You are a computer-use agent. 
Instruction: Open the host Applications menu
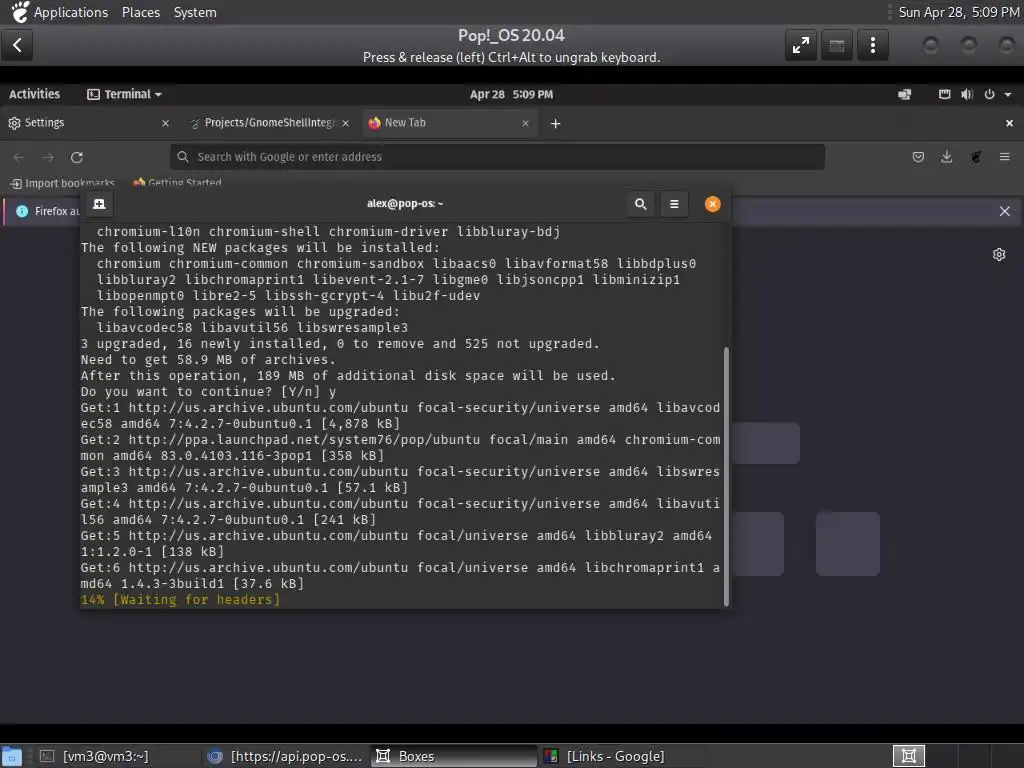(x=60, y=12)
